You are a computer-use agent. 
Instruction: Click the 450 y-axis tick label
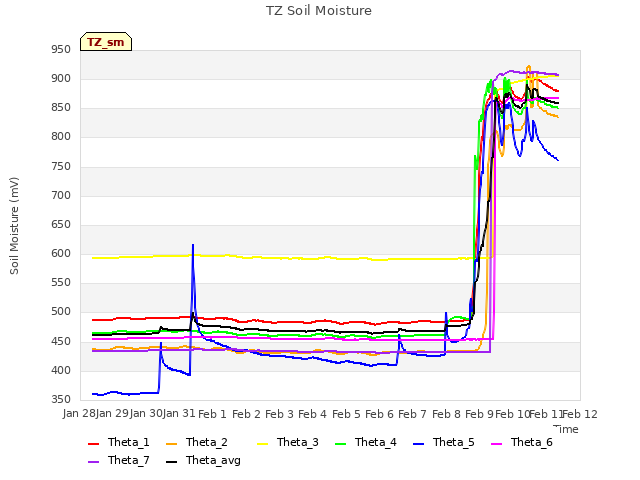(61, 341)
